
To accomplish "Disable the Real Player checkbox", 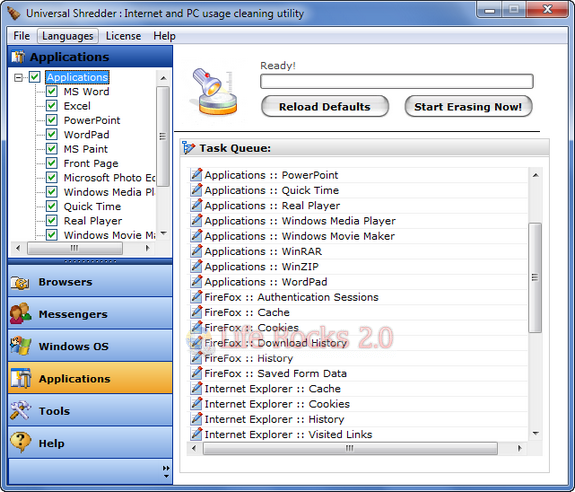I will click(x=52, y=220).
